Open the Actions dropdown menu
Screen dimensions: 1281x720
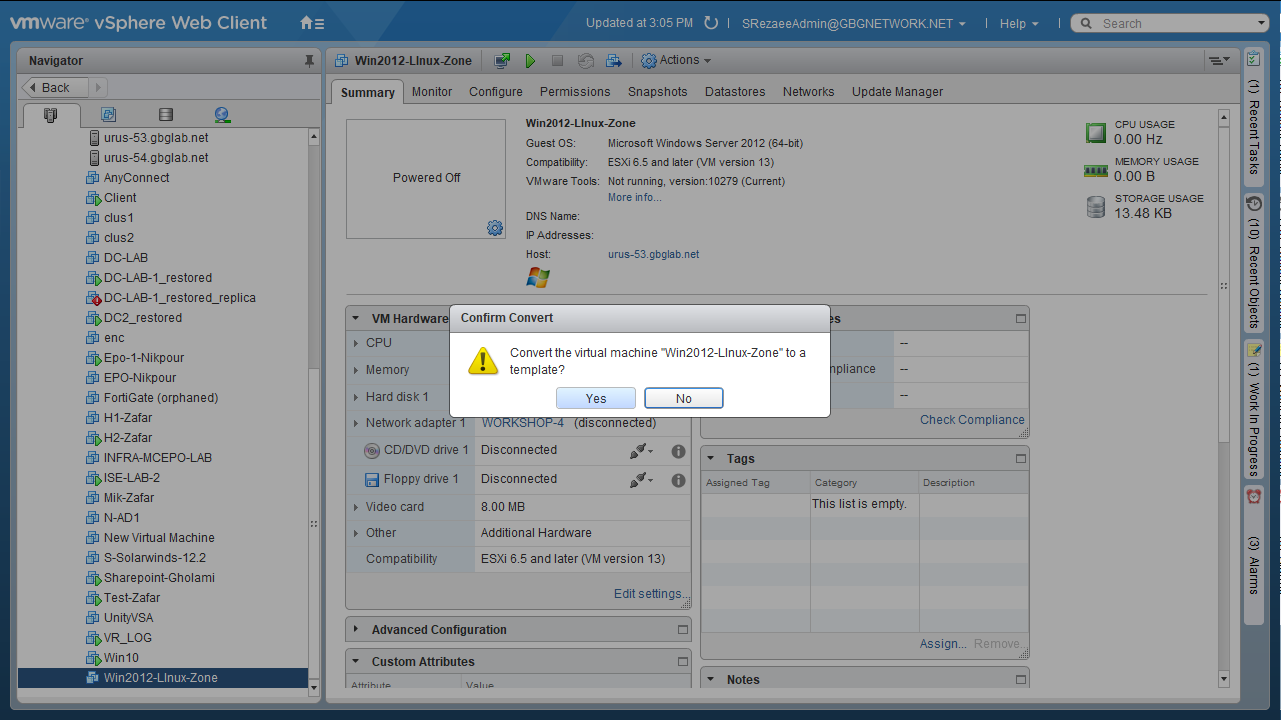[676, 61]
